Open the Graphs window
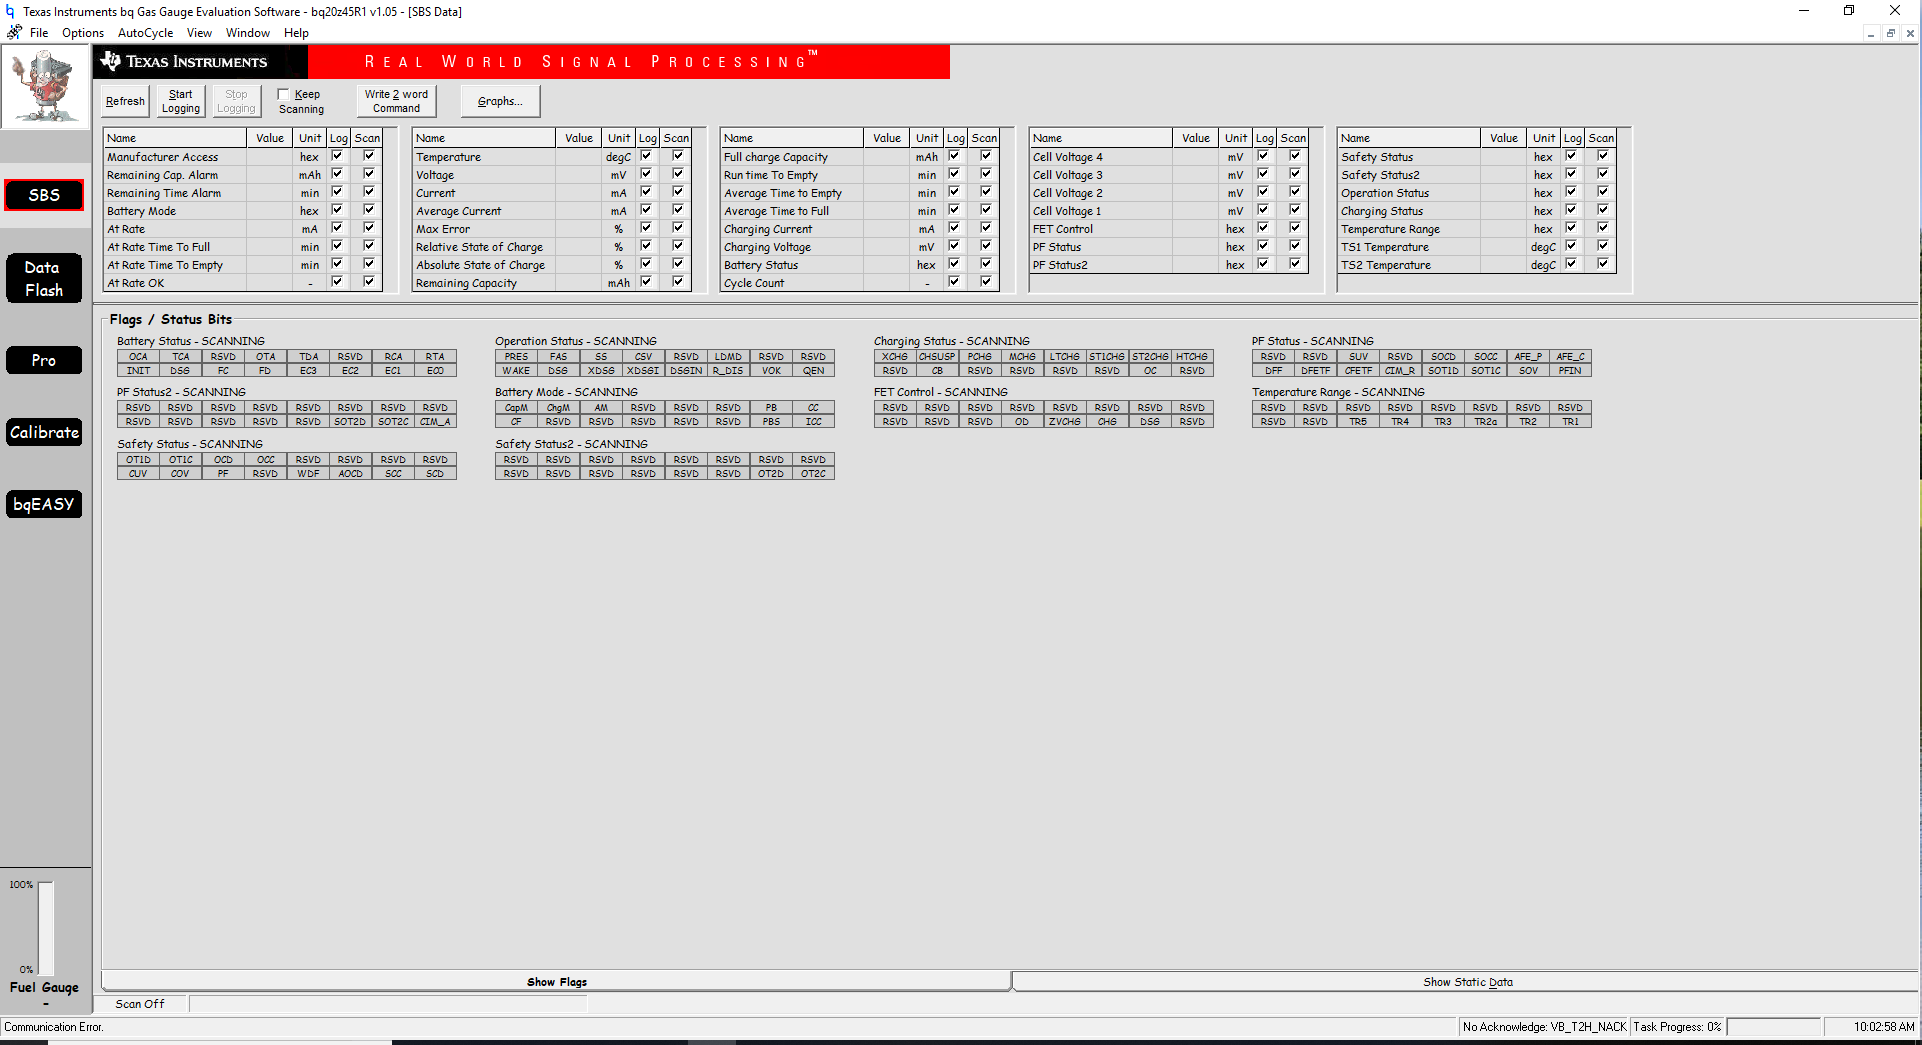Screen dimensions: 1922x1045 pos(500,101)
